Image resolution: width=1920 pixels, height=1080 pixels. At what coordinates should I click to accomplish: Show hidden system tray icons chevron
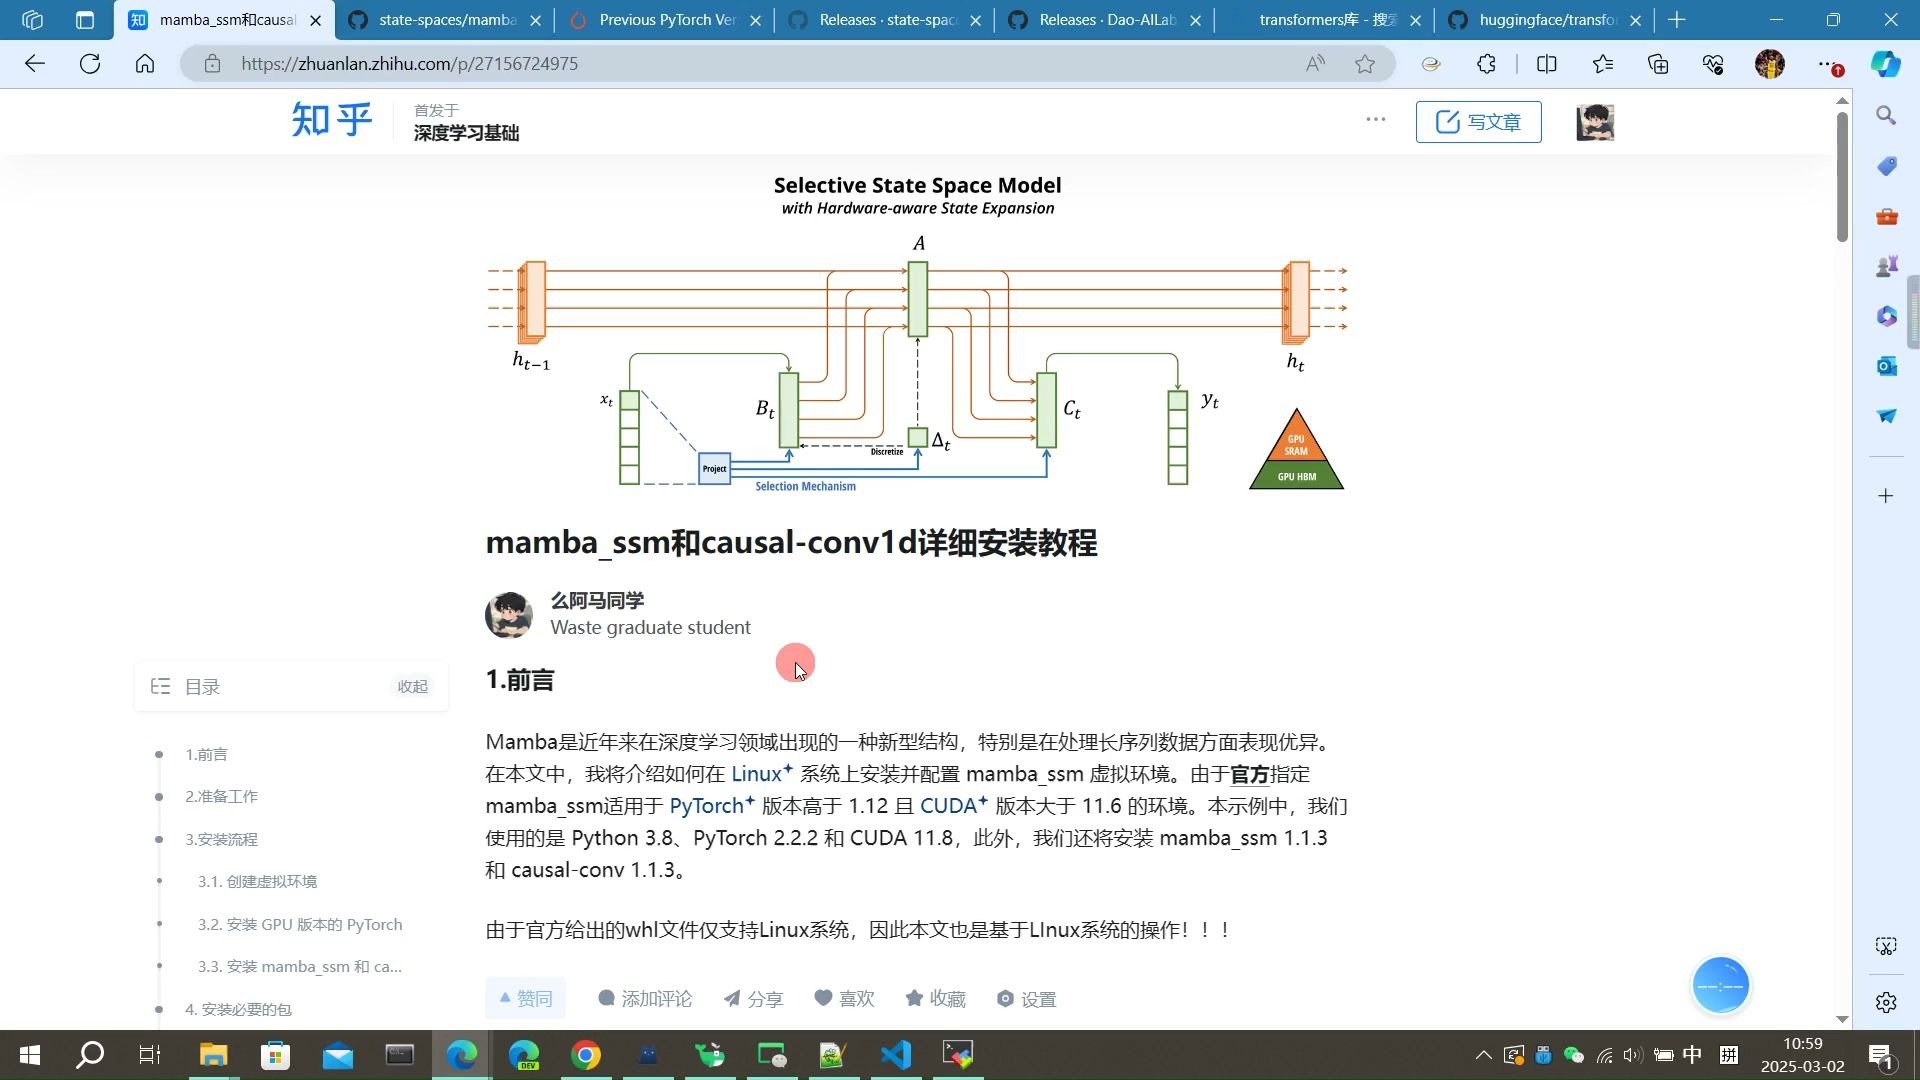[1483, 1055]
